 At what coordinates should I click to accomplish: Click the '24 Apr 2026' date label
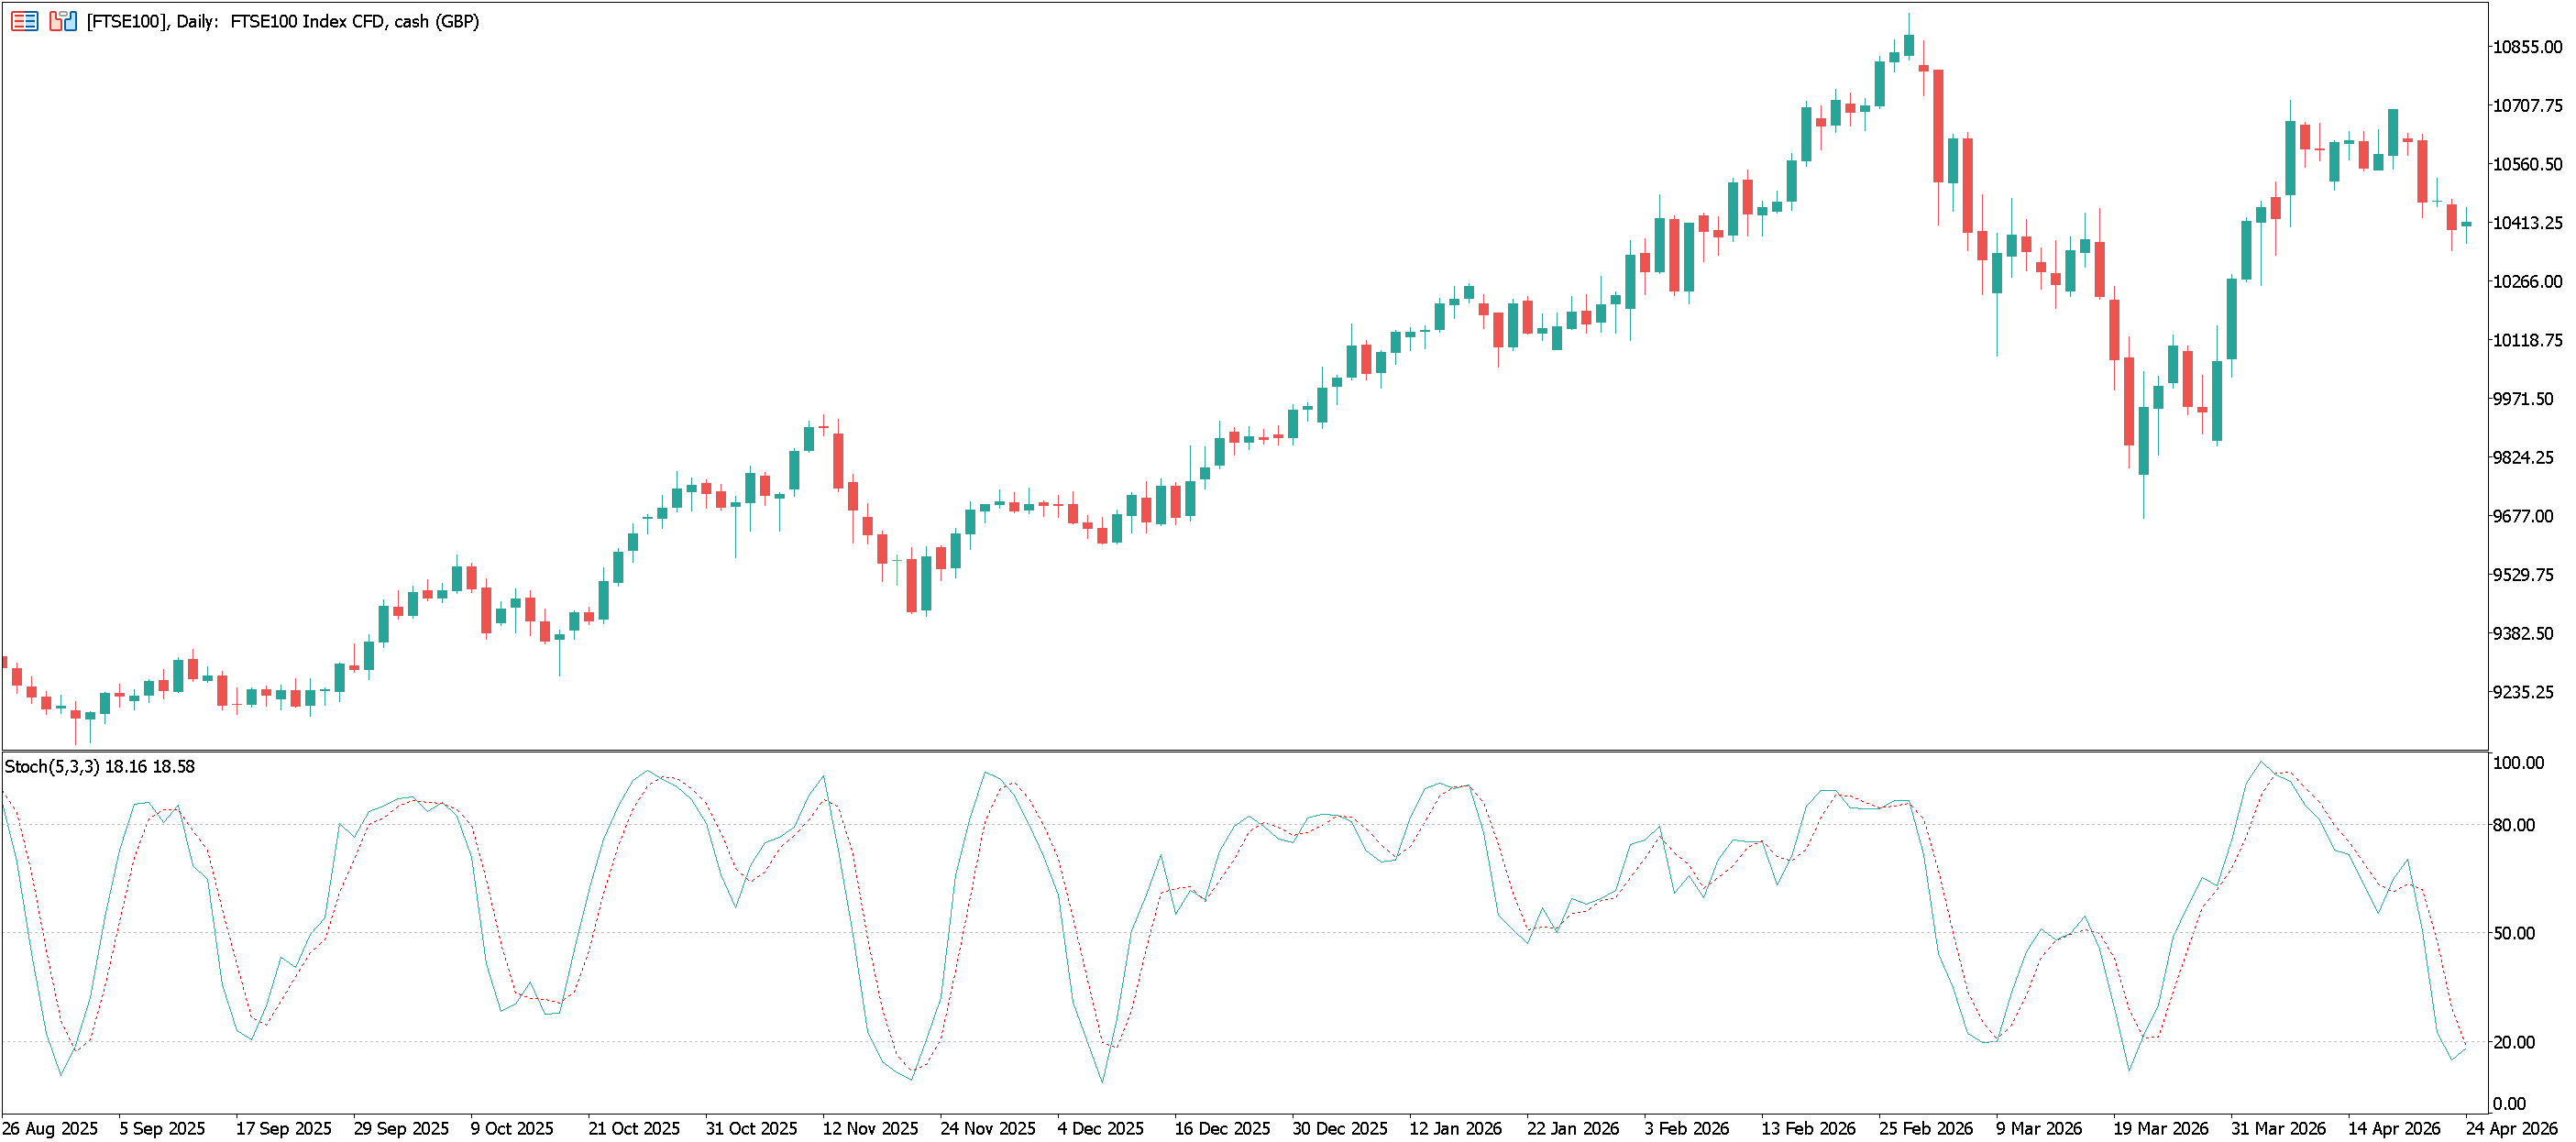coord(2510,1129)
